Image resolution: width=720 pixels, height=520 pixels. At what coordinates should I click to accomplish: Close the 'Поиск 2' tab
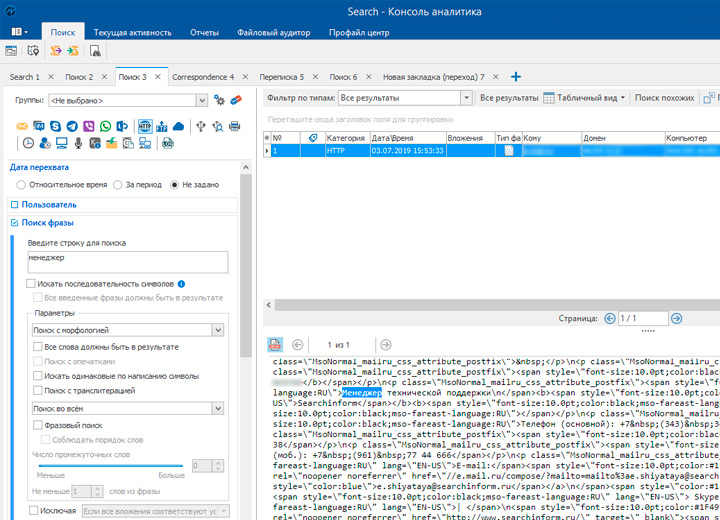[x=105, y=77]
